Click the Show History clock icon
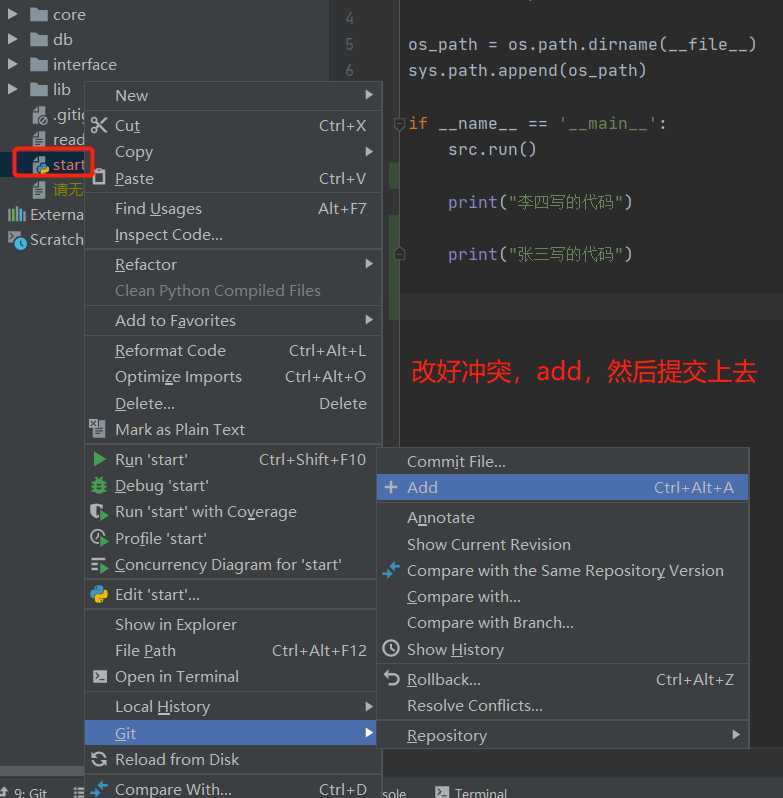Image resolution: width=783 pixels, height=798 pixels. coord(391,648)
